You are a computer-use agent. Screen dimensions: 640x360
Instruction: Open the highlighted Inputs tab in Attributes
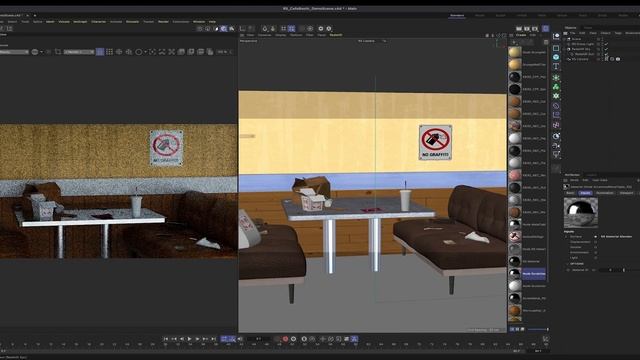(585, 193)
